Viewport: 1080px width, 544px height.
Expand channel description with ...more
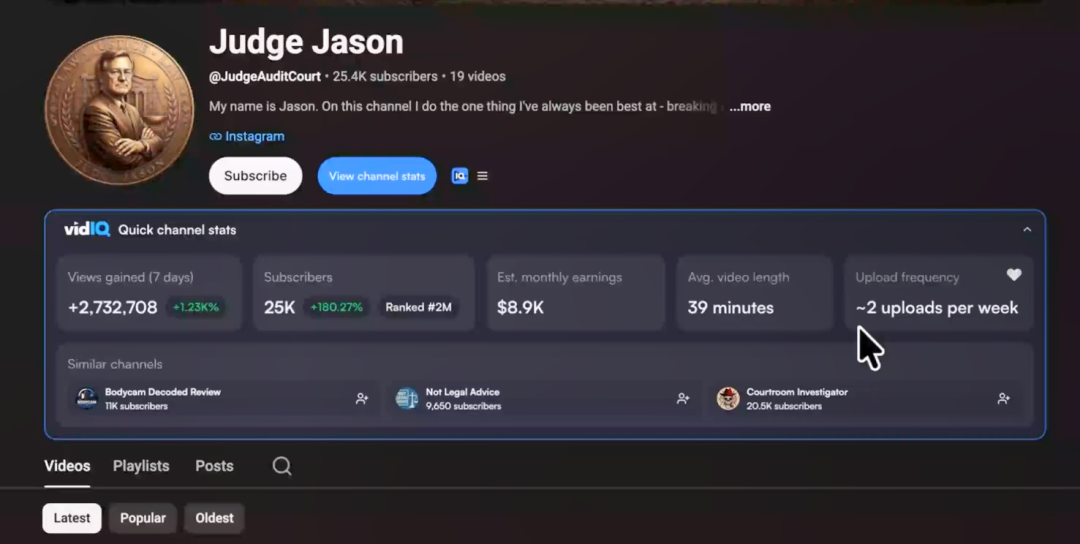tap(750, 107)
